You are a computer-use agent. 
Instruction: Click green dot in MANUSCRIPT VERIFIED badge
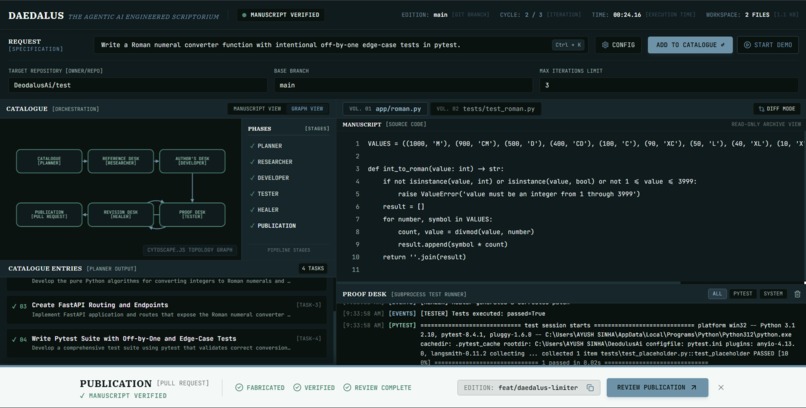point(244,15)
